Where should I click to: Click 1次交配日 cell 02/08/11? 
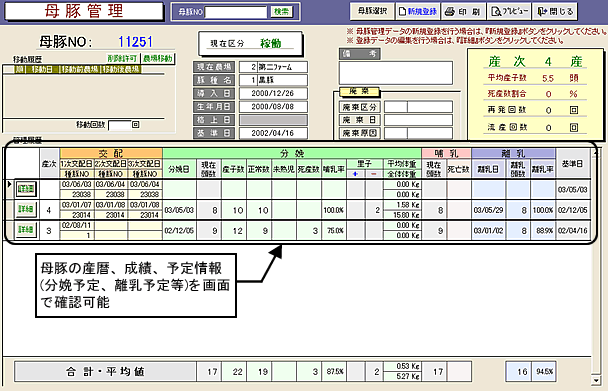click(x=76, y=225)
